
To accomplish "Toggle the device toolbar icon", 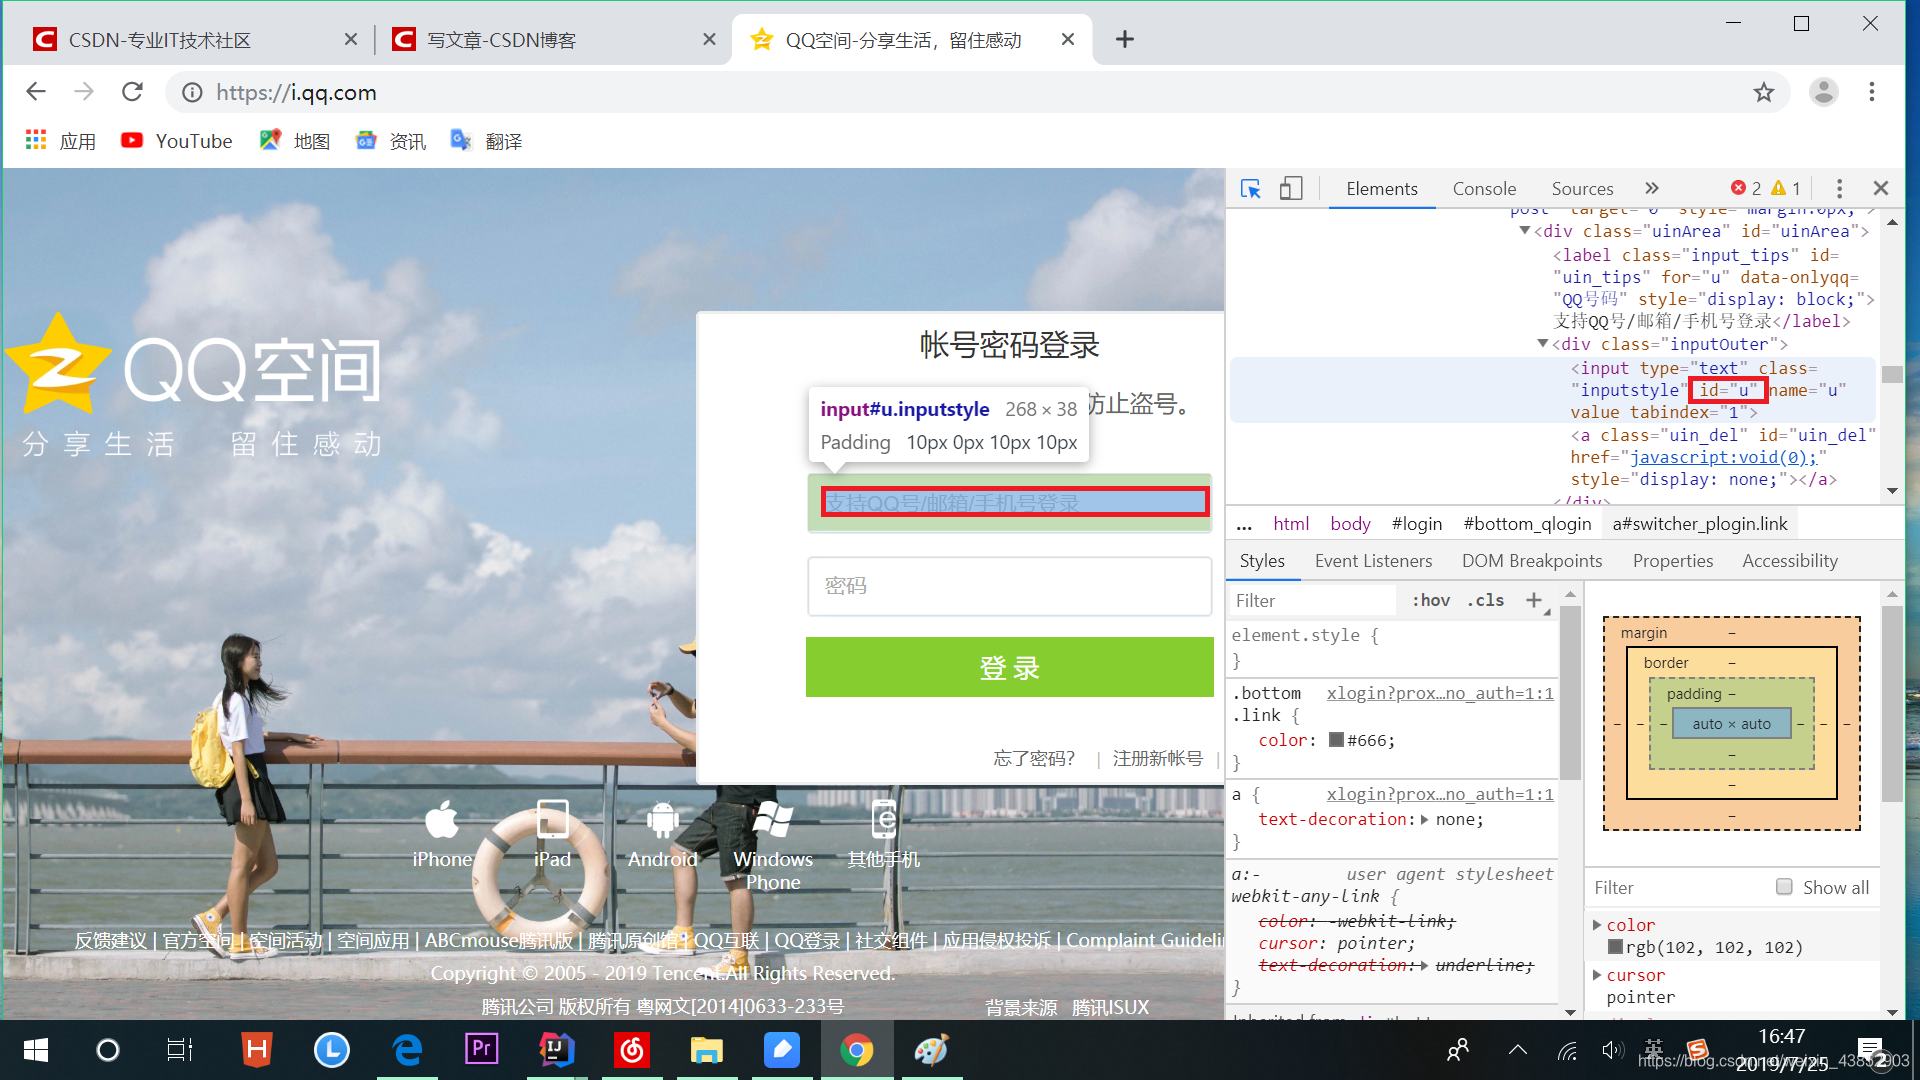I will tap(1291, 189).
